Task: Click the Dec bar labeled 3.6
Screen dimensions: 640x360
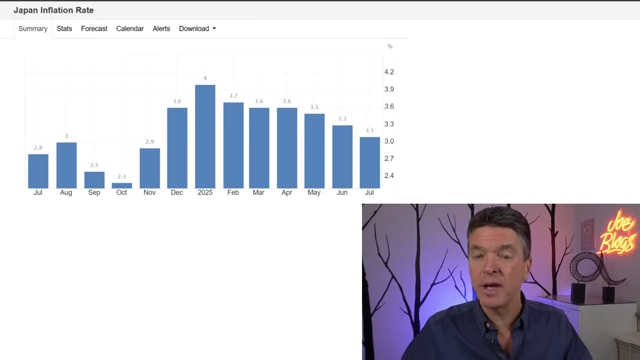Action: pos(177,148)
